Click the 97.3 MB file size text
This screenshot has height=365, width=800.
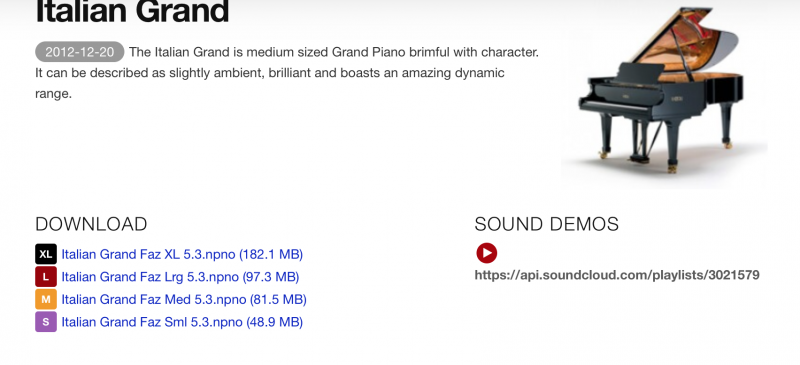tap(270, 277)
